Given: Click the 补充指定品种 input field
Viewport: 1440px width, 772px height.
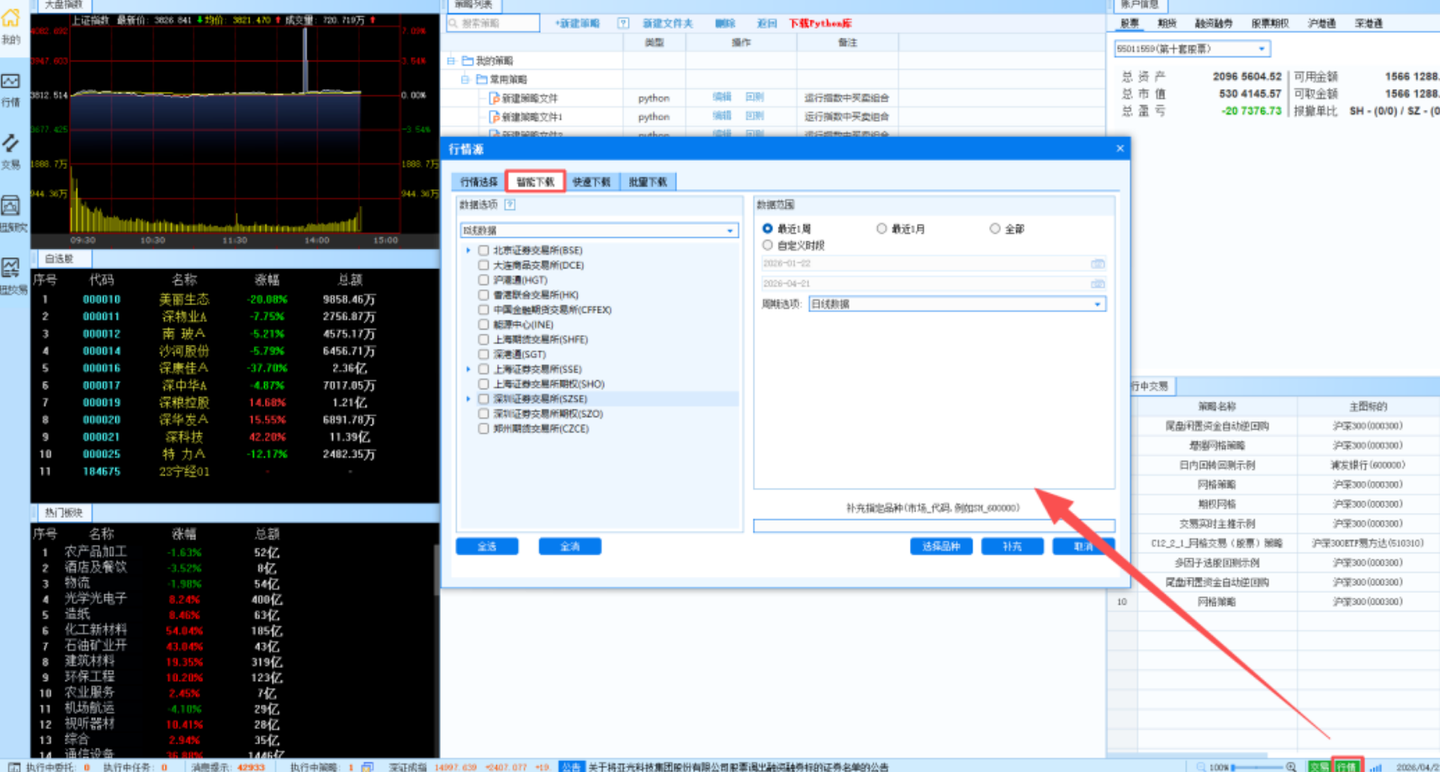Looking at the screenshot, I should coord(933,526).
